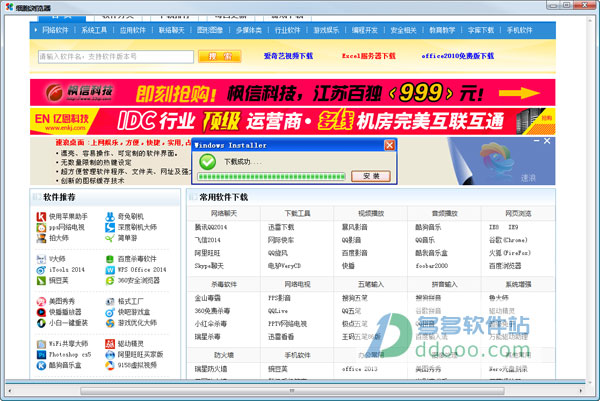Open the 豌豆荚 green icon

(x=41, y=280)
